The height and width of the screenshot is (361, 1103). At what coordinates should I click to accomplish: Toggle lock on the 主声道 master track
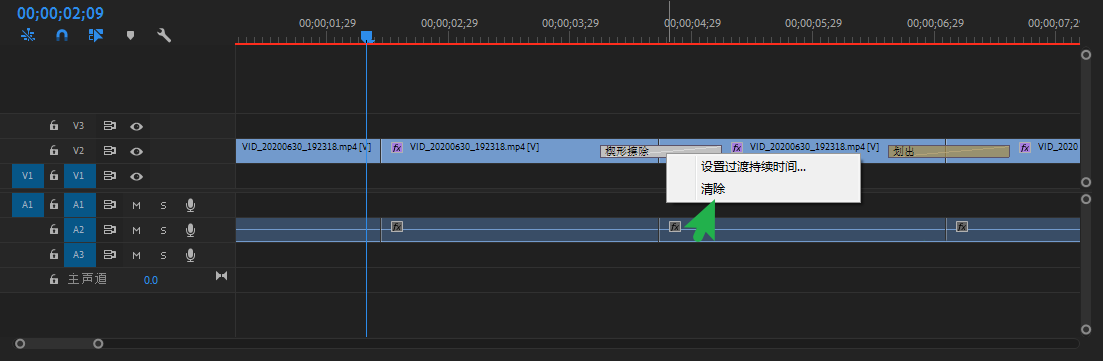[x=53, y=279]
